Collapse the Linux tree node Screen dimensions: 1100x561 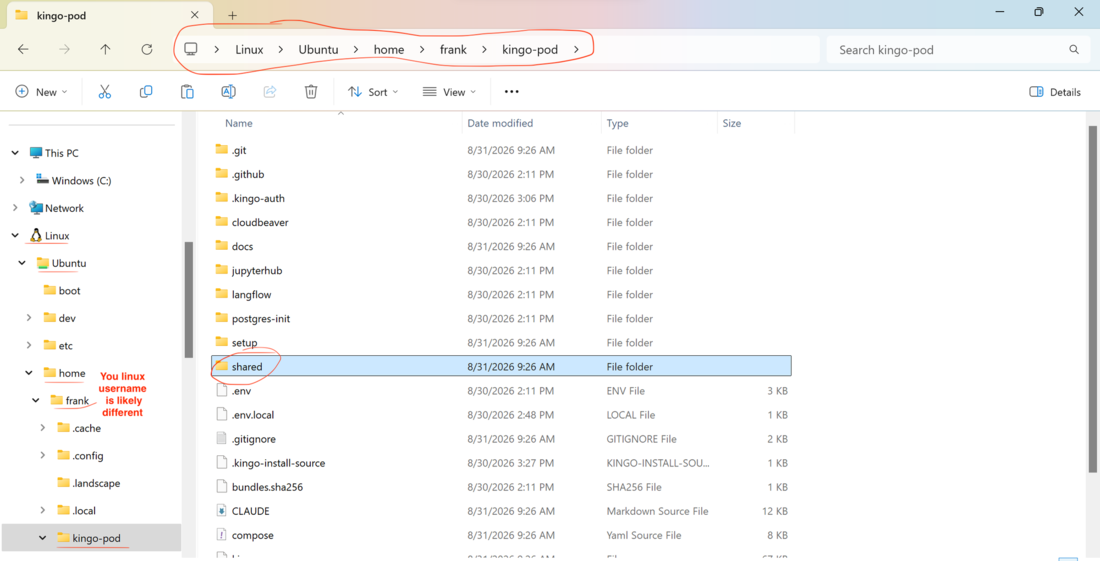(15, 236)
